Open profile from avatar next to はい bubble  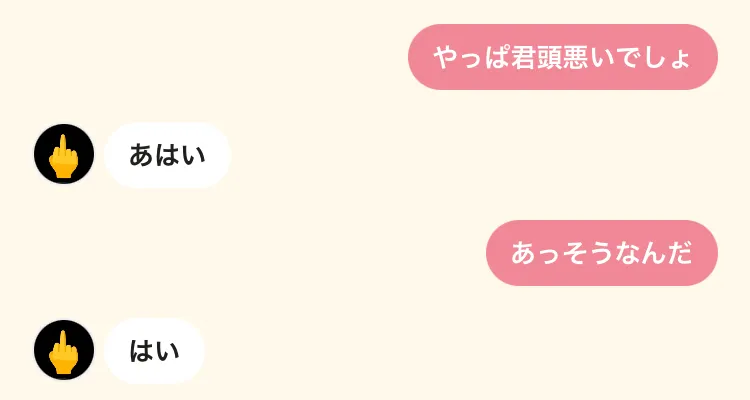pyautogui.click(x=64, y=350)
